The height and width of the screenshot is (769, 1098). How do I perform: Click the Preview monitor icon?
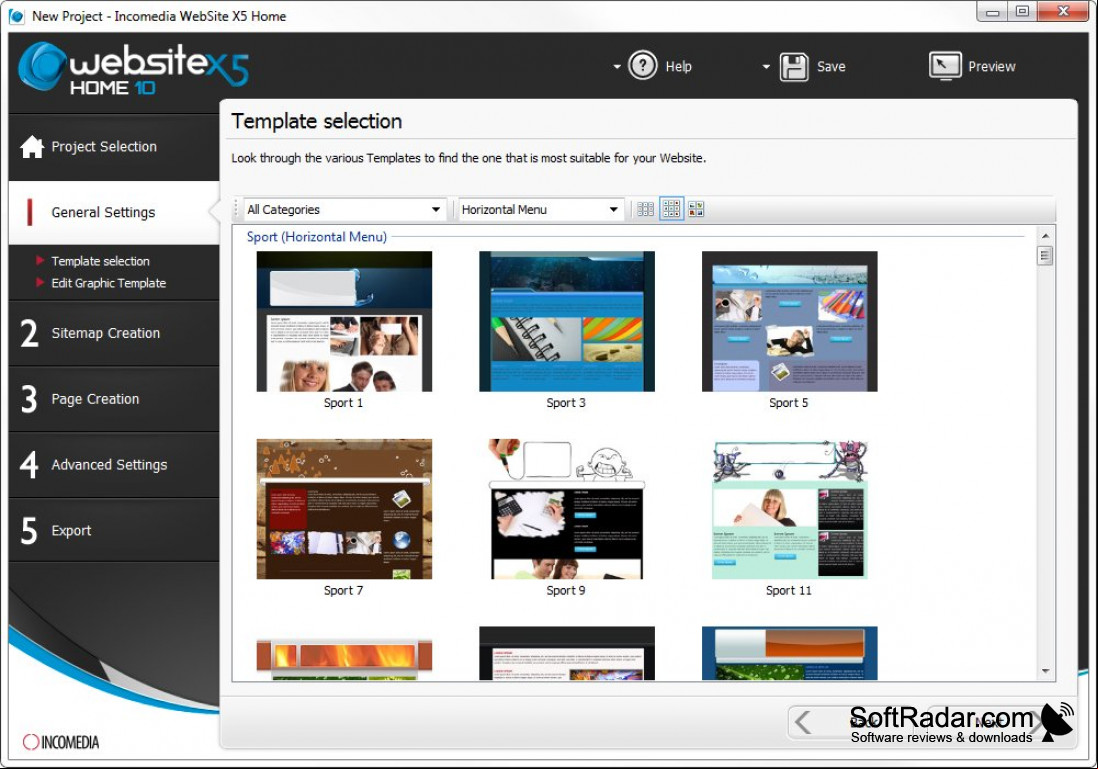(945, 67)
